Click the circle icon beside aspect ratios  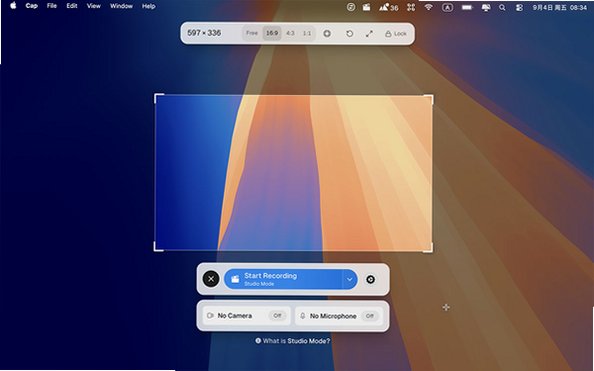327,33
